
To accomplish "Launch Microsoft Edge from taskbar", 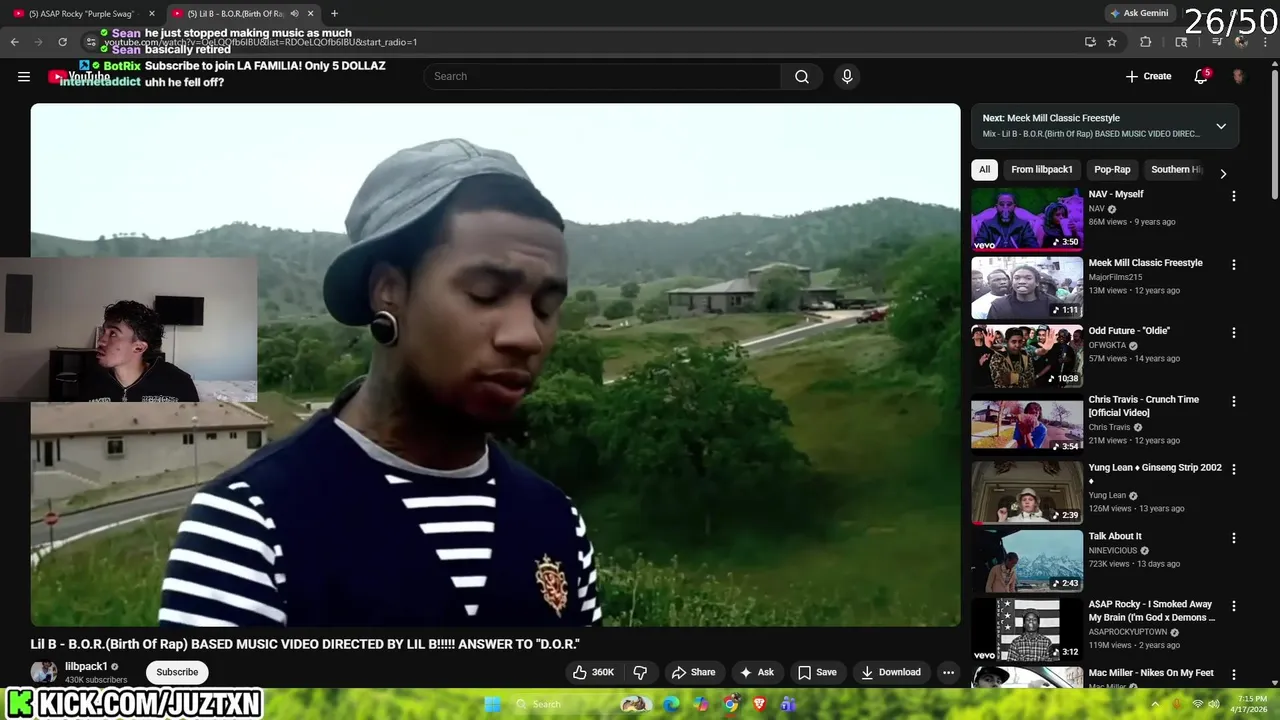I will coord(672,704).
